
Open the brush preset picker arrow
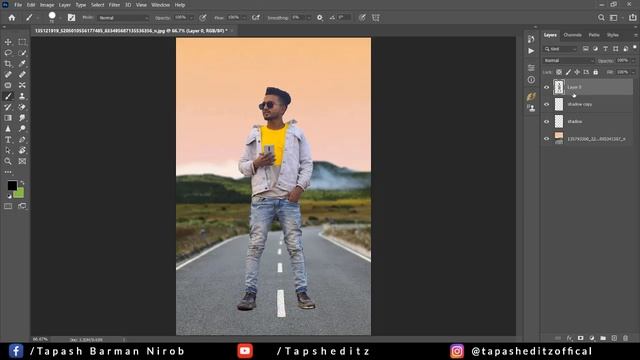pos(60,18)
